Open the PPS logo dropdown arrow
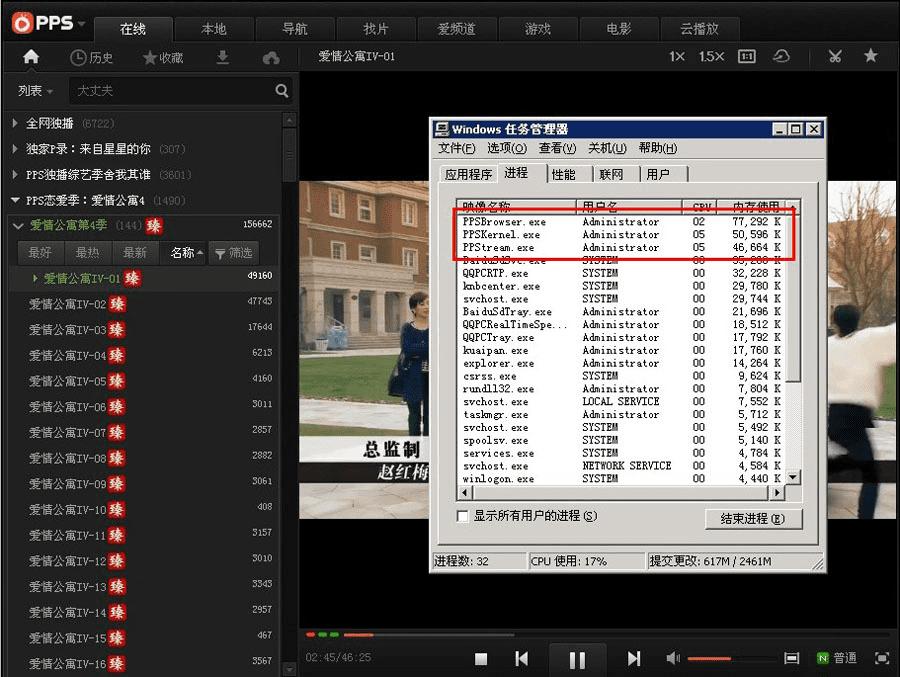This screenshot has height=677, width=900. coord(82,24)
